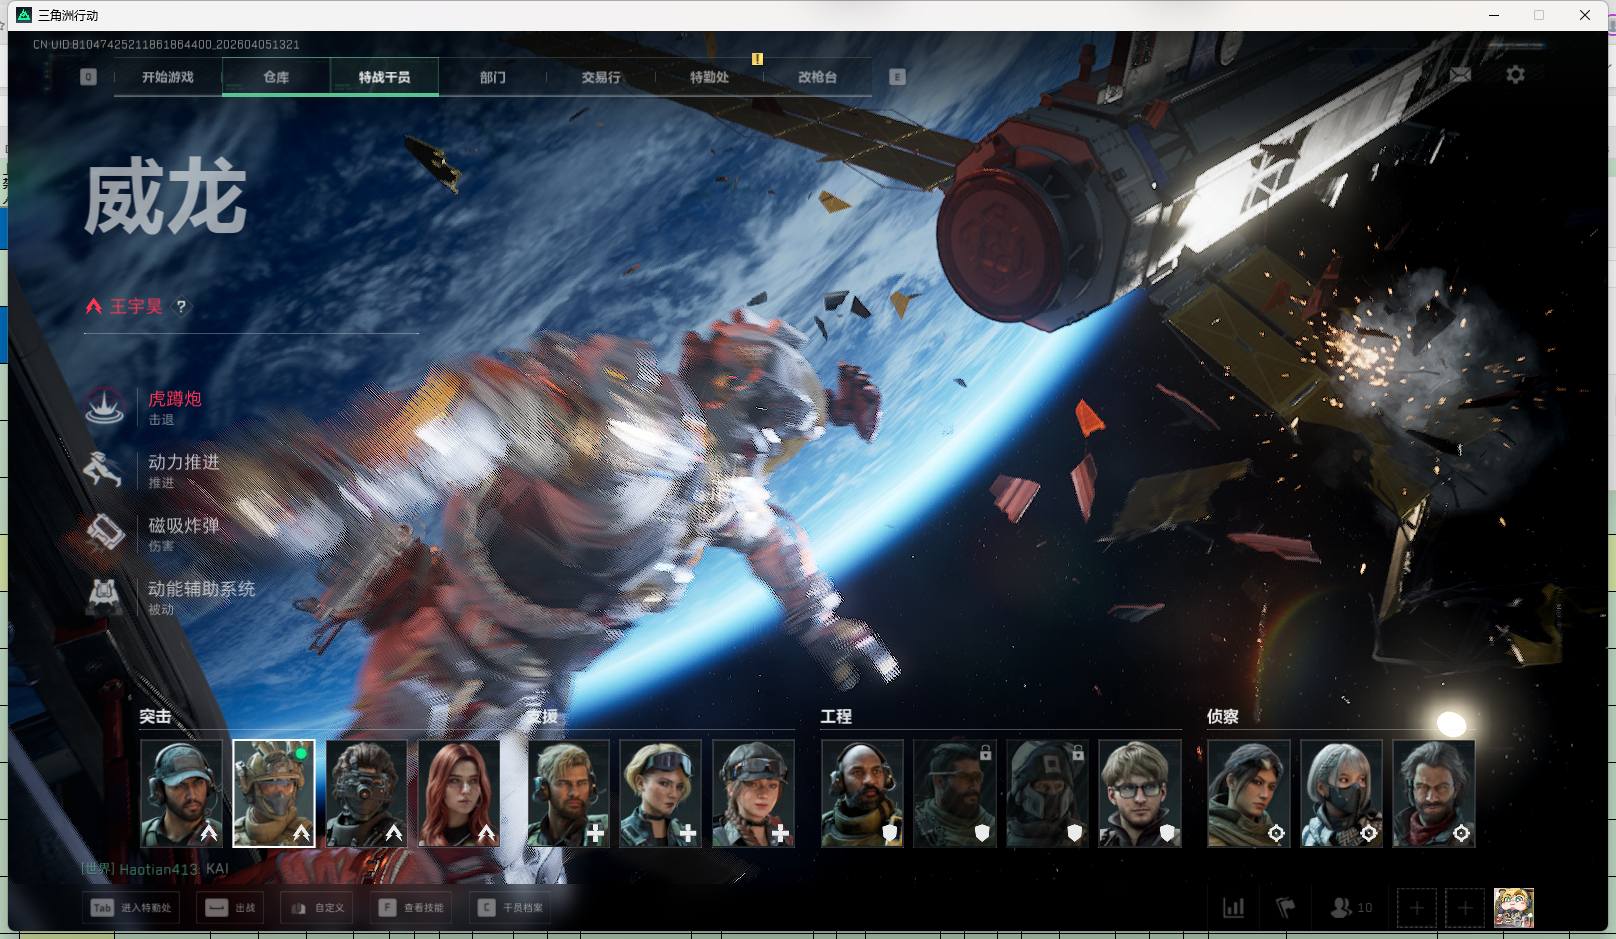The image size is (1616, 939).
Task: Open the settings gear icon
Action: pyautogui.click(x=1515, y=75)
